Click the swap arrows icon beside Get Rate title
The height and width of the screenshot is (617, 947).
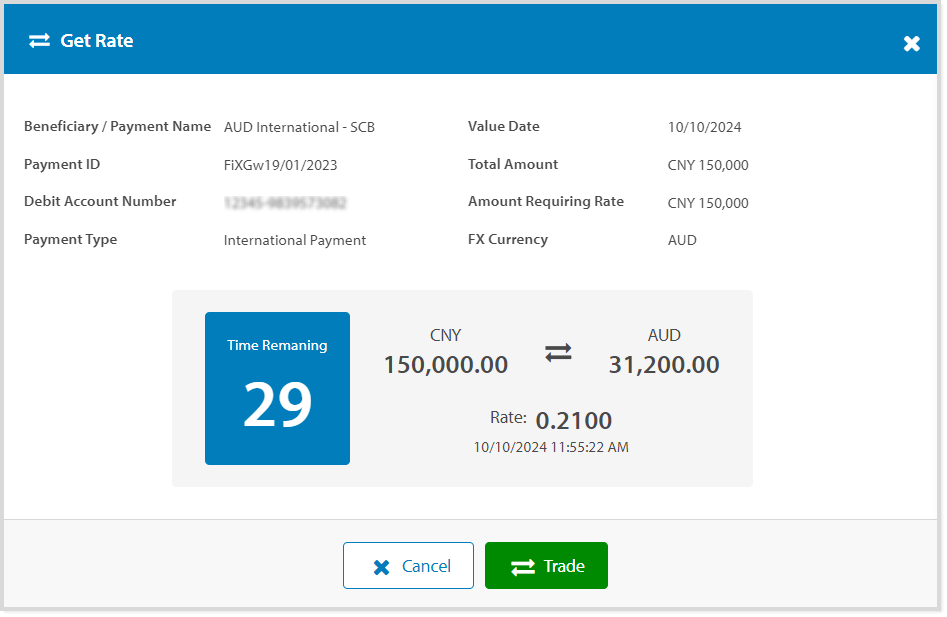point(39,41)
